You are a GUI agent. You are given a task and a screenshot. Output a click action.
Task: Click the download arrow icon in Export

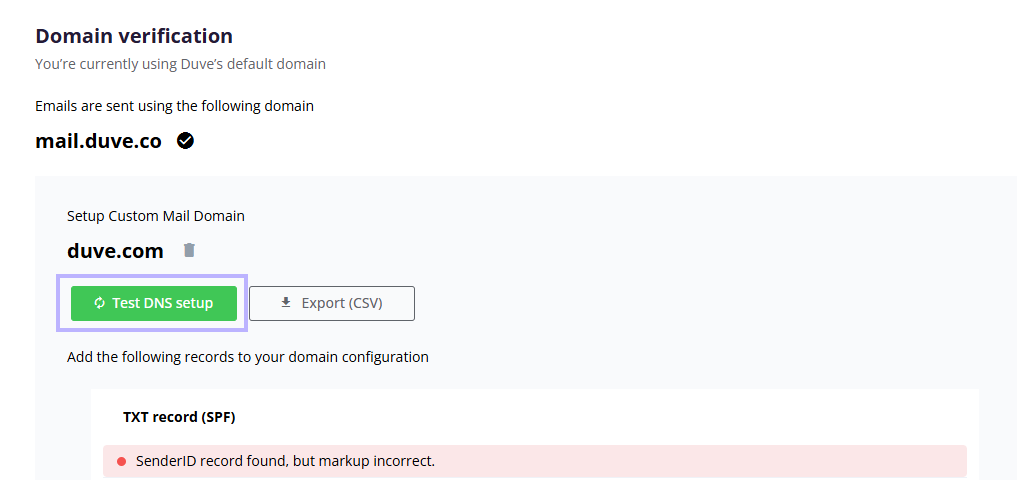coord(285,303)
